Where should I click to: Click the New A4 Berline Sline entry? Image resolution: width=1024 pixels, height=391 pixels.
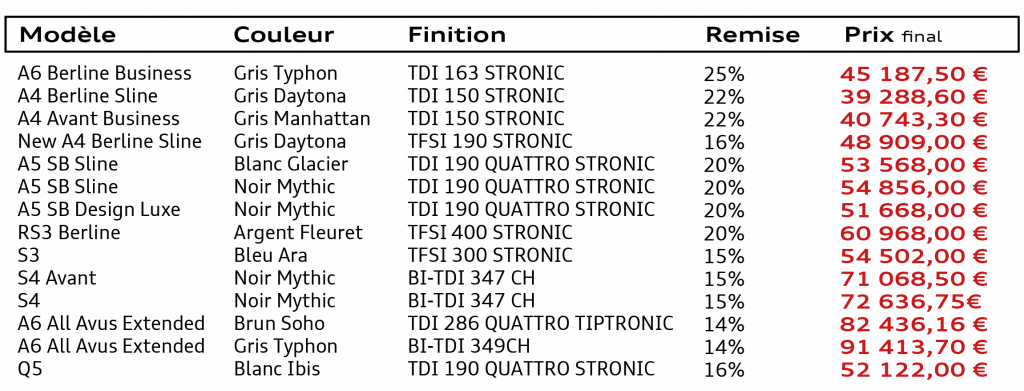(110, 142)
